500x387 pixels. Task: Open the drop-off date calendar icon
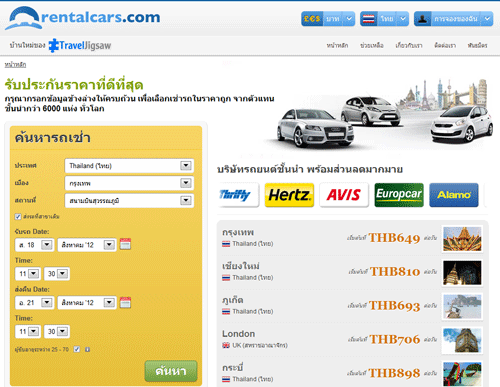tap(125, 302)
